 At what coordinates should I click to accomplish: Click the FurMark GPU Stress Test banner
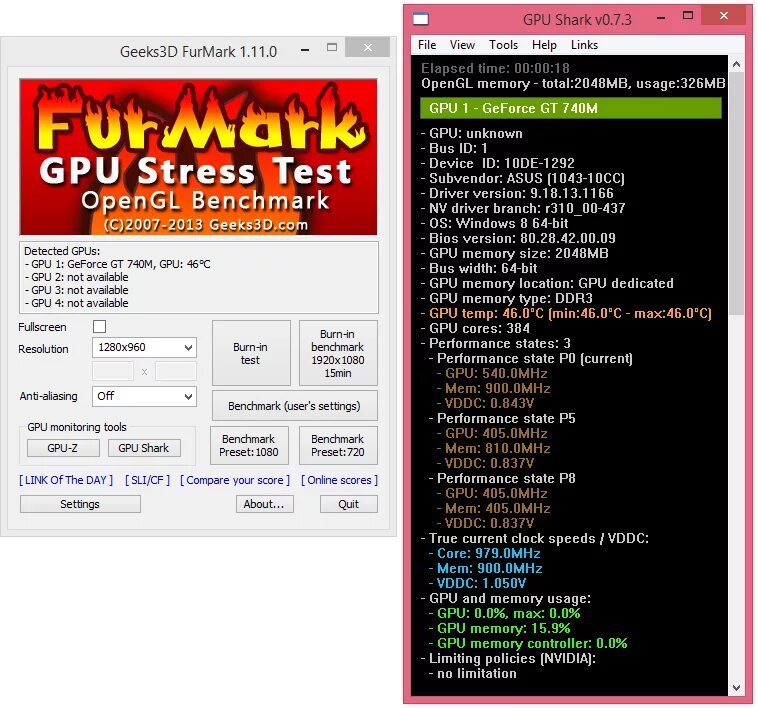(x=198, y=157)
